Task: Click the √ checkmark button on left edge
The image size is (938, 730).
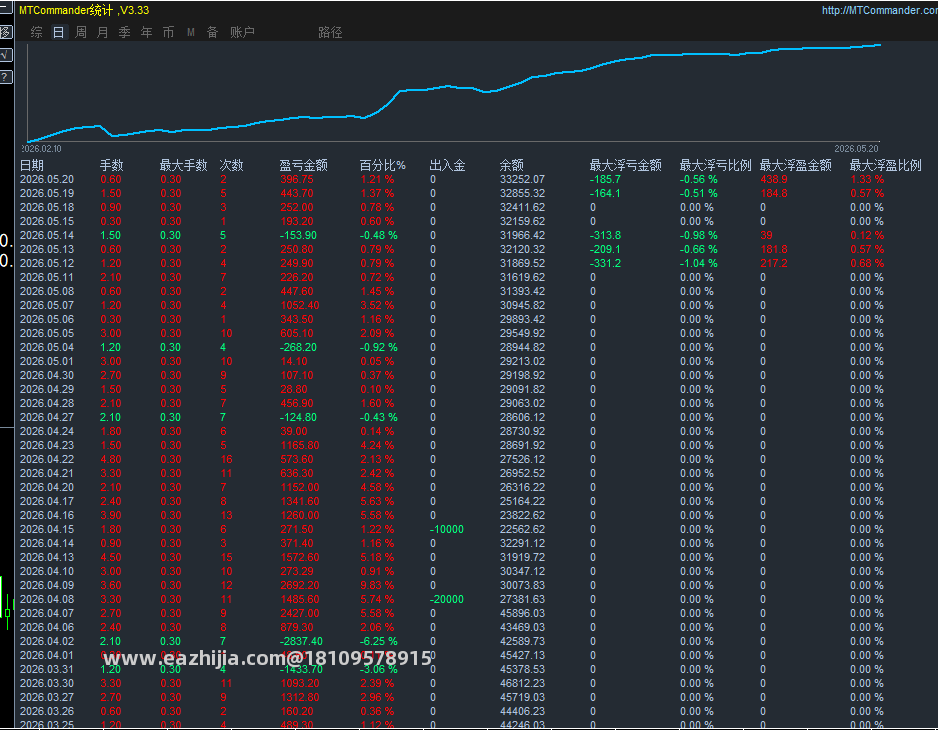Action: tap(5, 54)
